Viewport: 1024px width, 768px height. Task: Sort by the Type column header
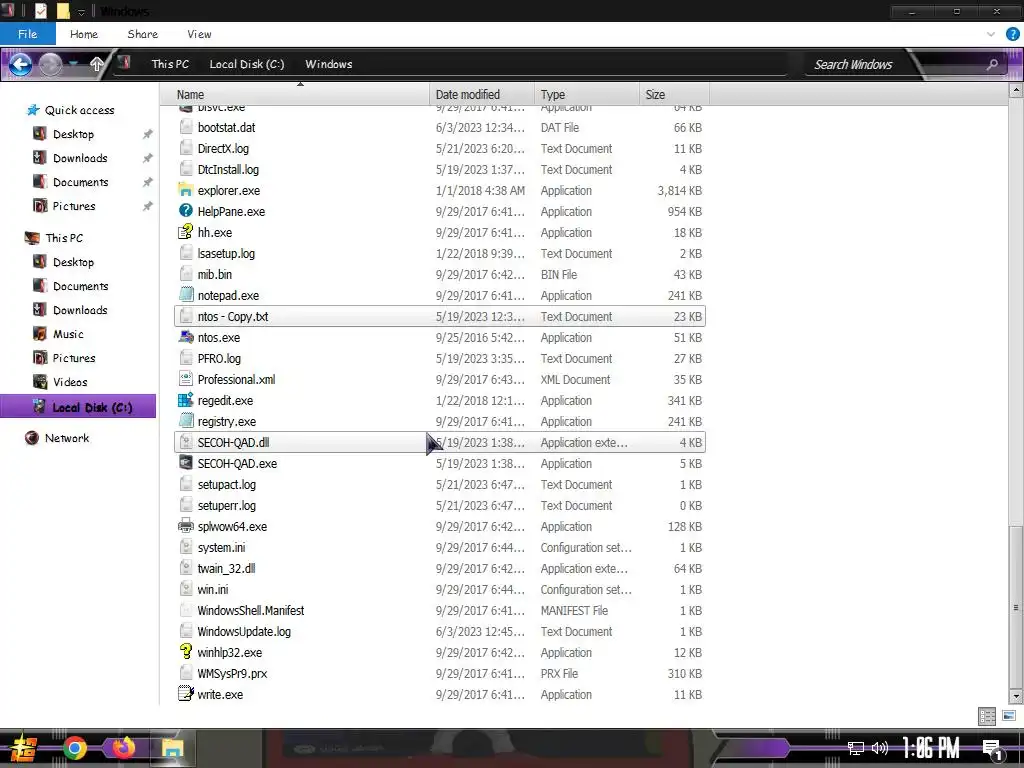click(586, 95)
